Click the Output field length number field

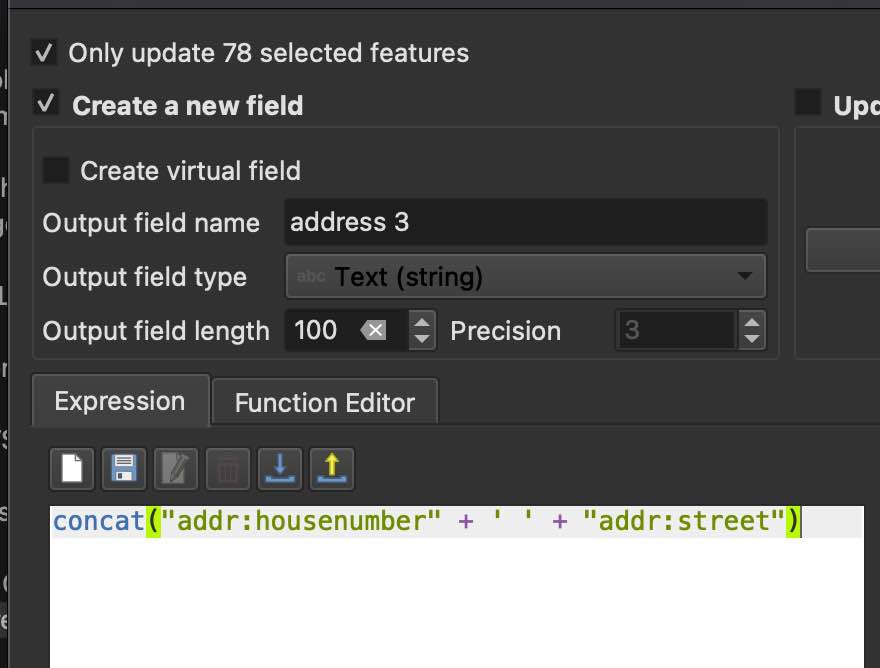(320, 330)
